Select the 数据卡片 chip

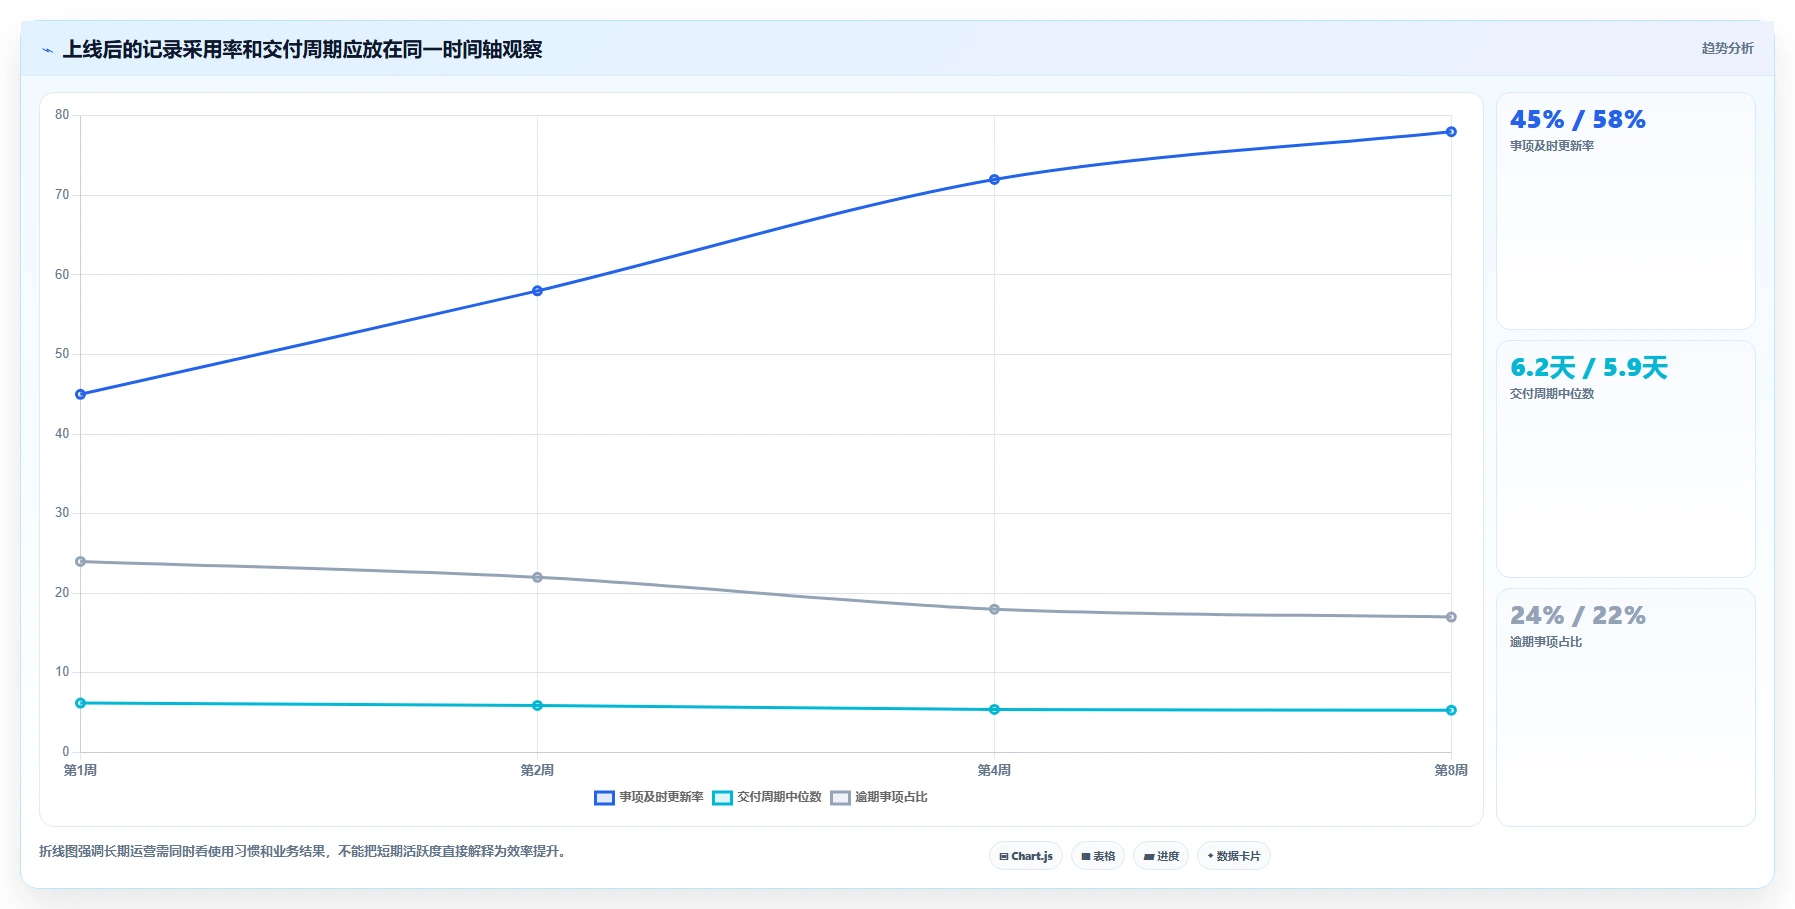(x=1234, y=856)
